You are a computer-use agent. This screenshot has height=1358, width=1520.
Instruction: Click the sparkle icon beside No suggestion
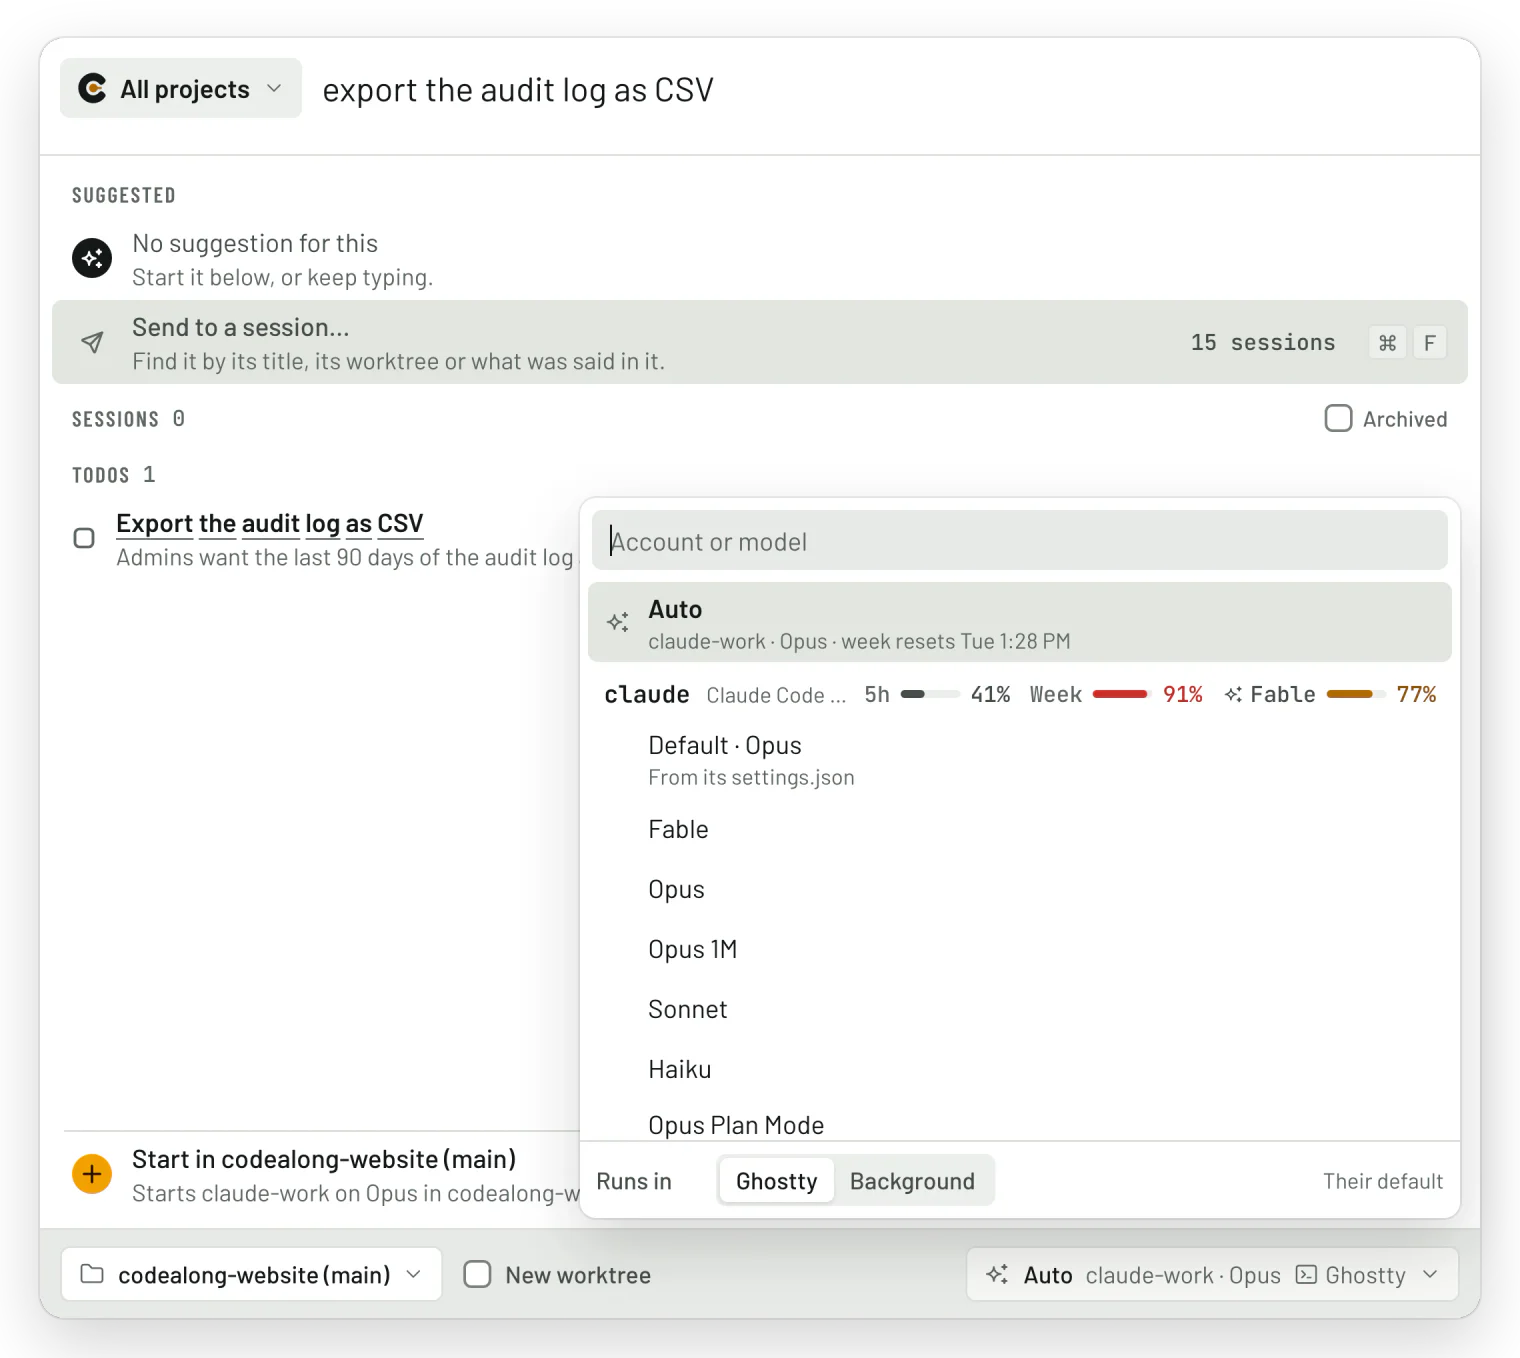tap(92, 258)
